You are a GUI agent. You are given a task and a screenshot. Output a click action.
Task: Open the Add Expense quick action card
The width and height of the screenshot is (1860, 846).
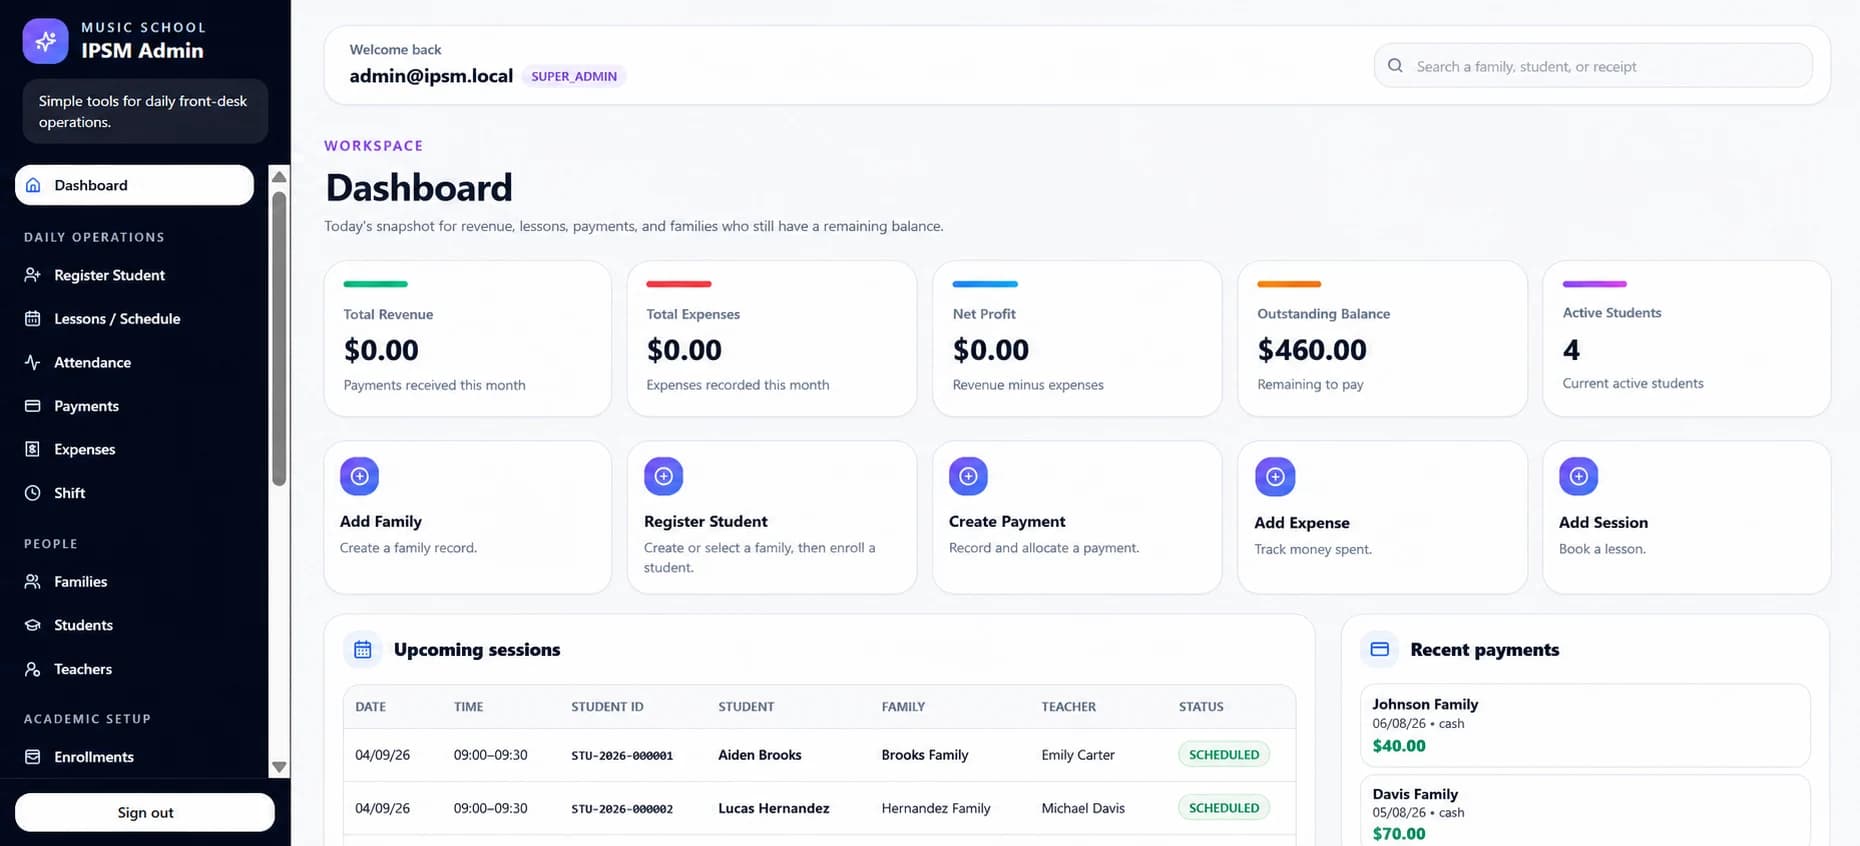click(x=1382, y=517)
